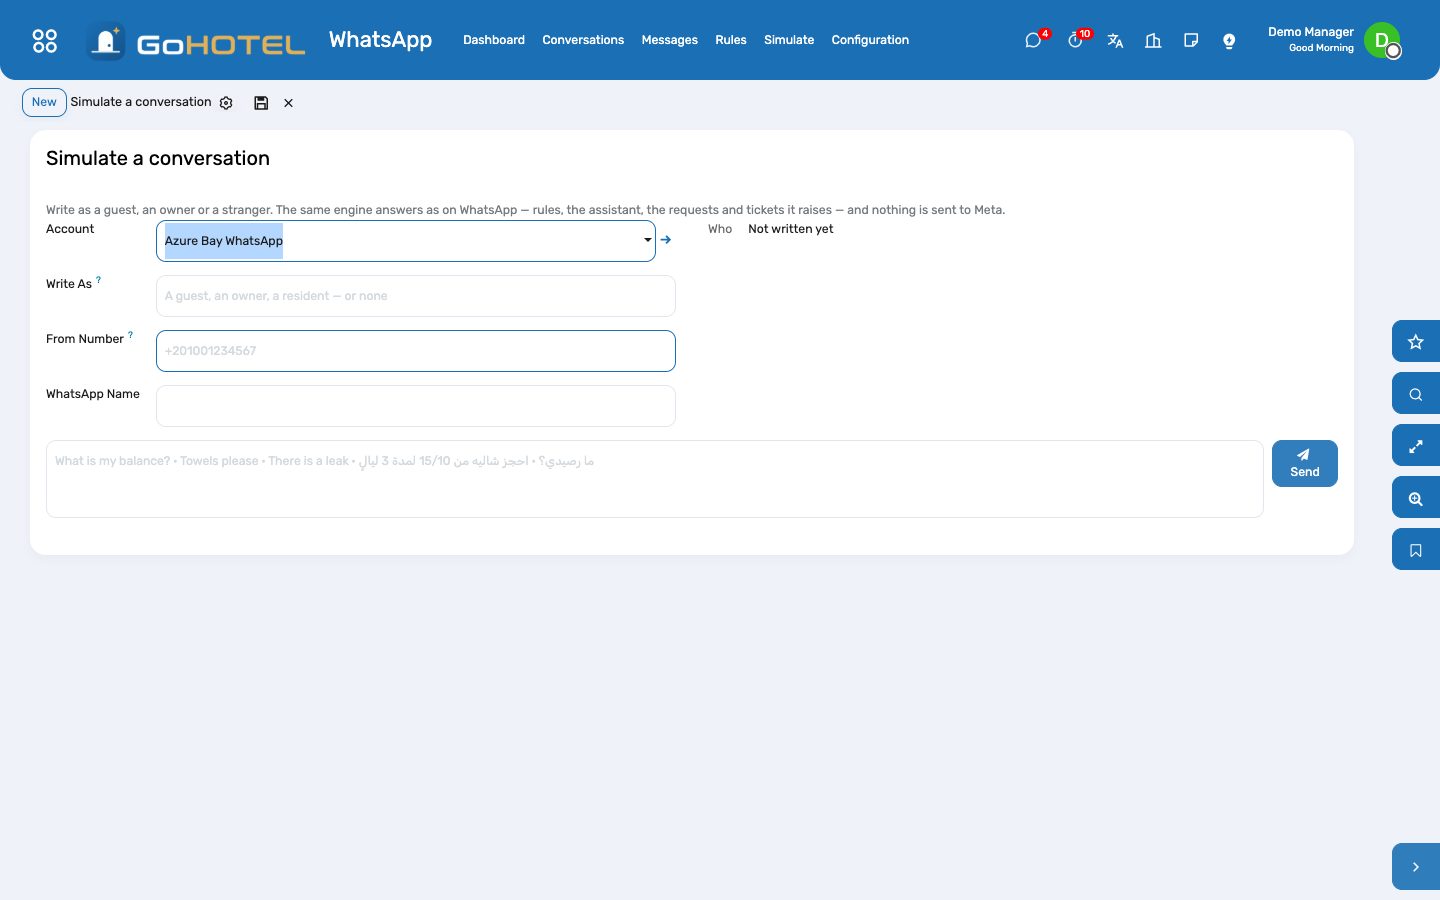Image resolution: width=1440 pixels, height=900 pixels.
Task: Click the magnifier search side button
Action: pyautogui.click(x=1416, y=394)
